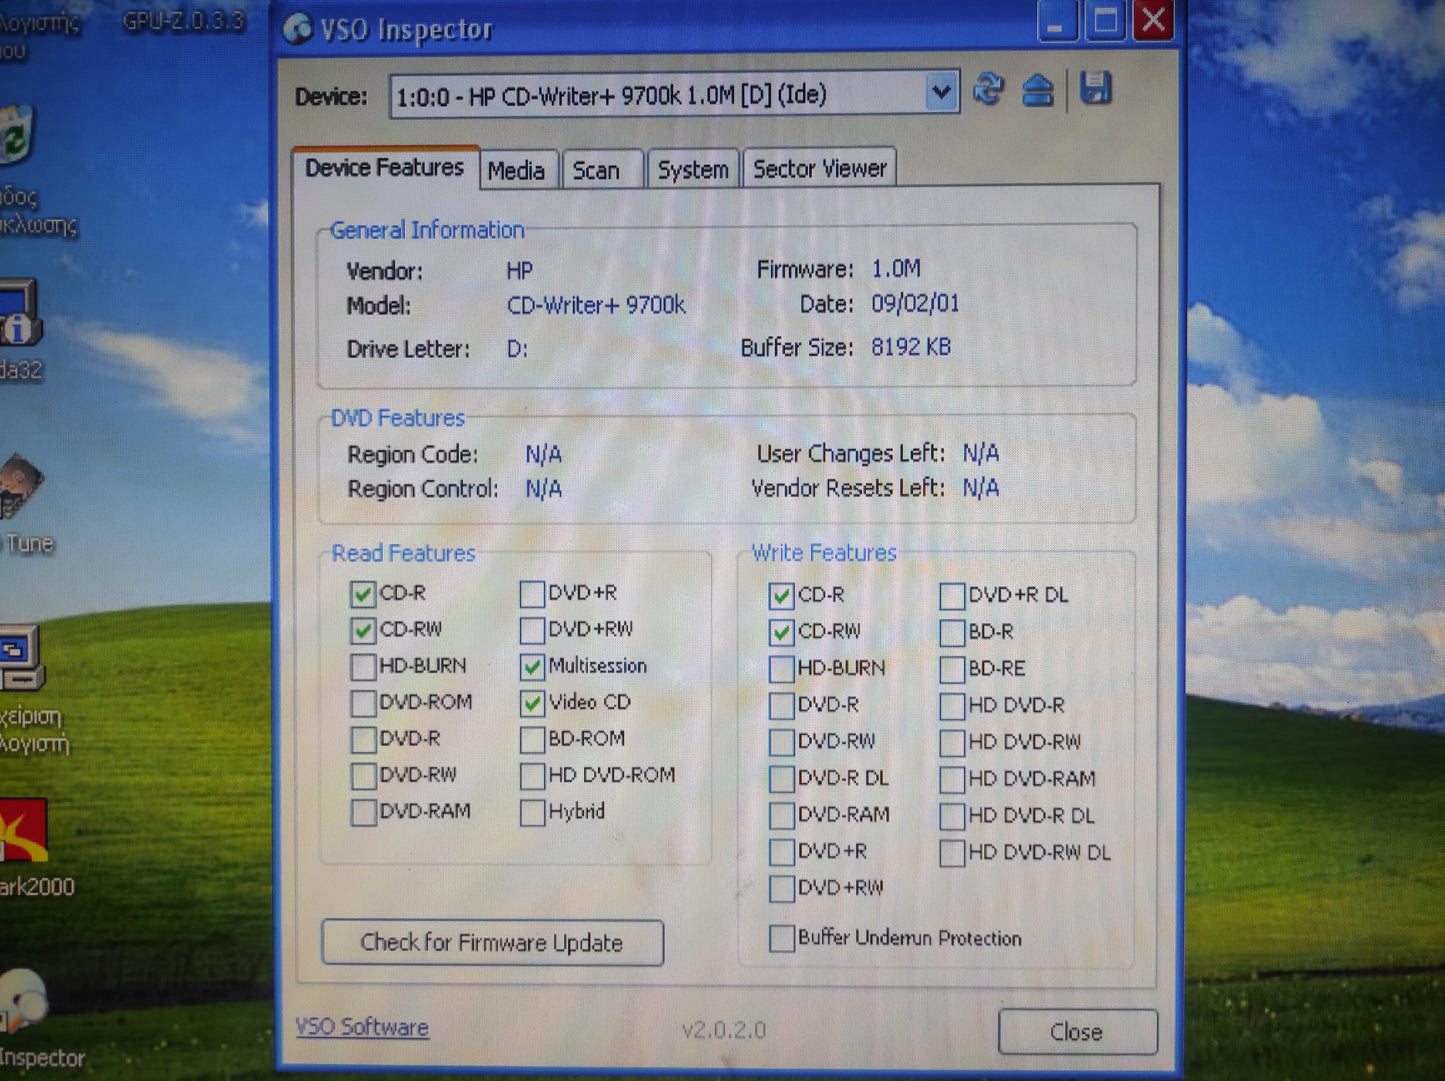
Task: Uncheck the Video CD read checkbox
Action: coord(531,703)
